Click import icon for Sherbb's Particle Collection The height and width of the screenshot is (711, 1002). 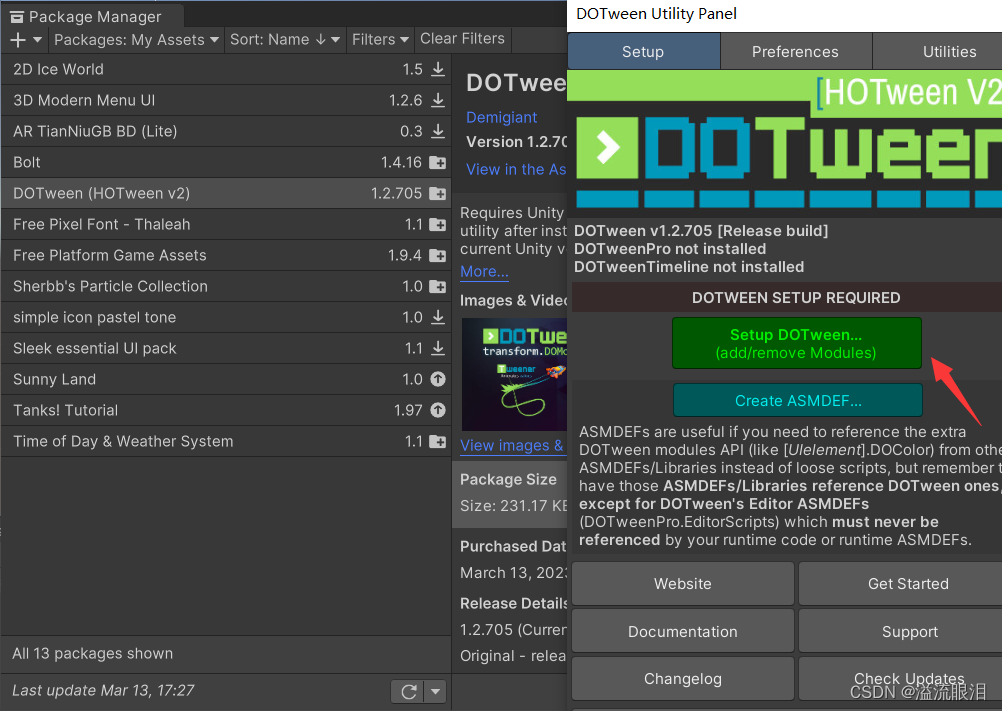(x=438, y=286)
